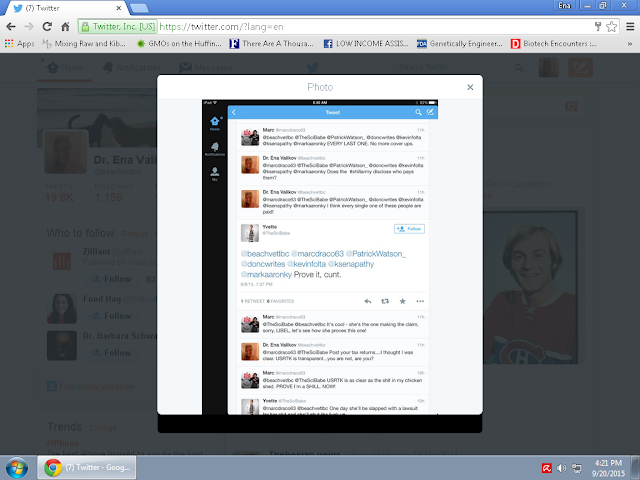Open the 'Biotech Encounters' bookmark
The image size is (640, 480).
pos(553,44)
